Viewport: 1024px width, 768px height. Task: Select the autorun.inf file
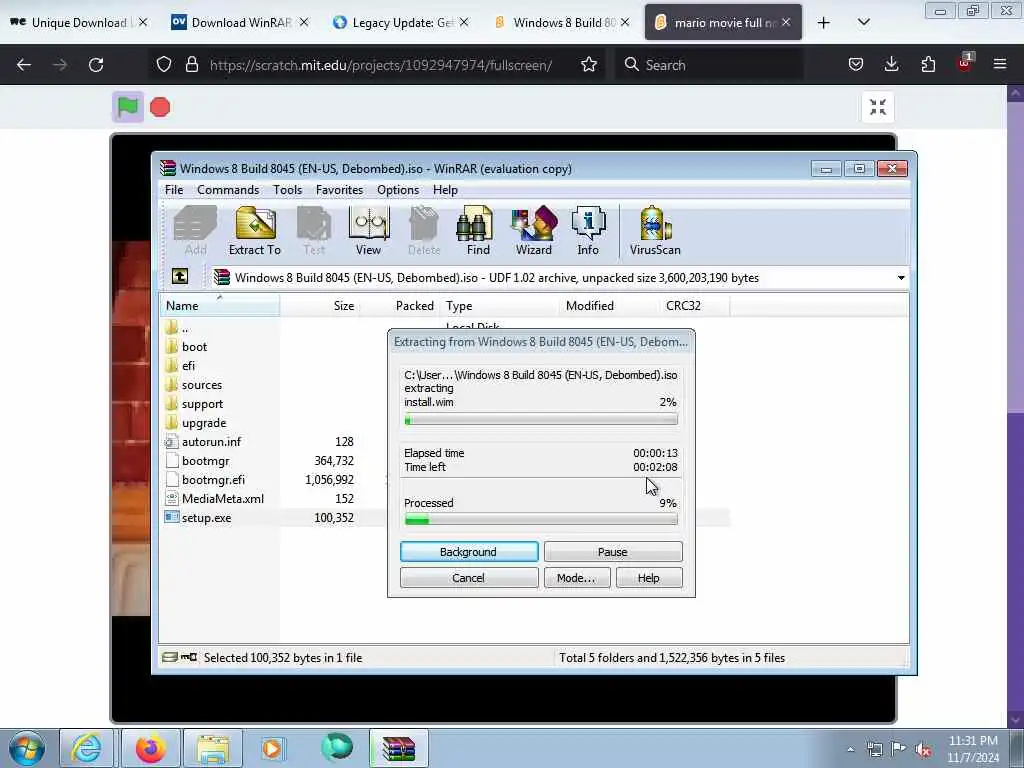click(211, 441)
